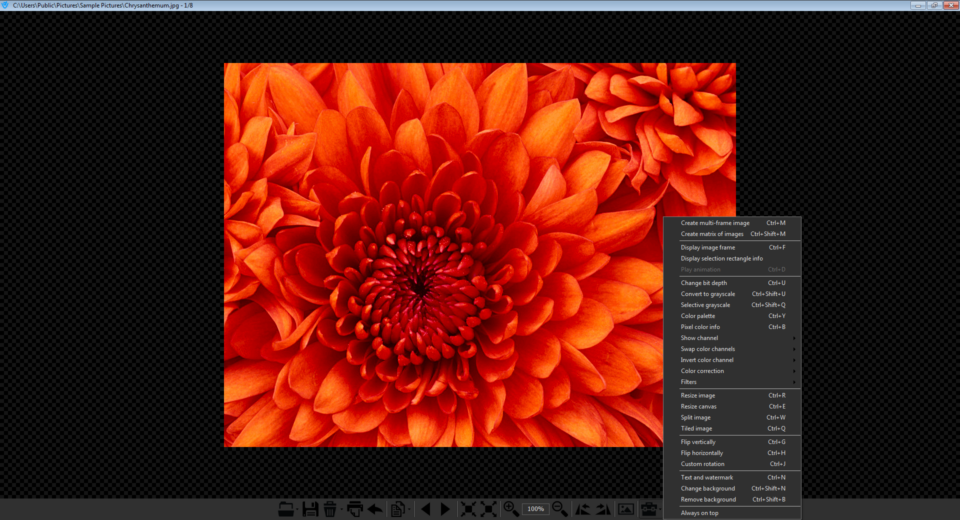Click the zoom in magnifier icon
This screenshot has width=960, height=520.
point(511,509)
